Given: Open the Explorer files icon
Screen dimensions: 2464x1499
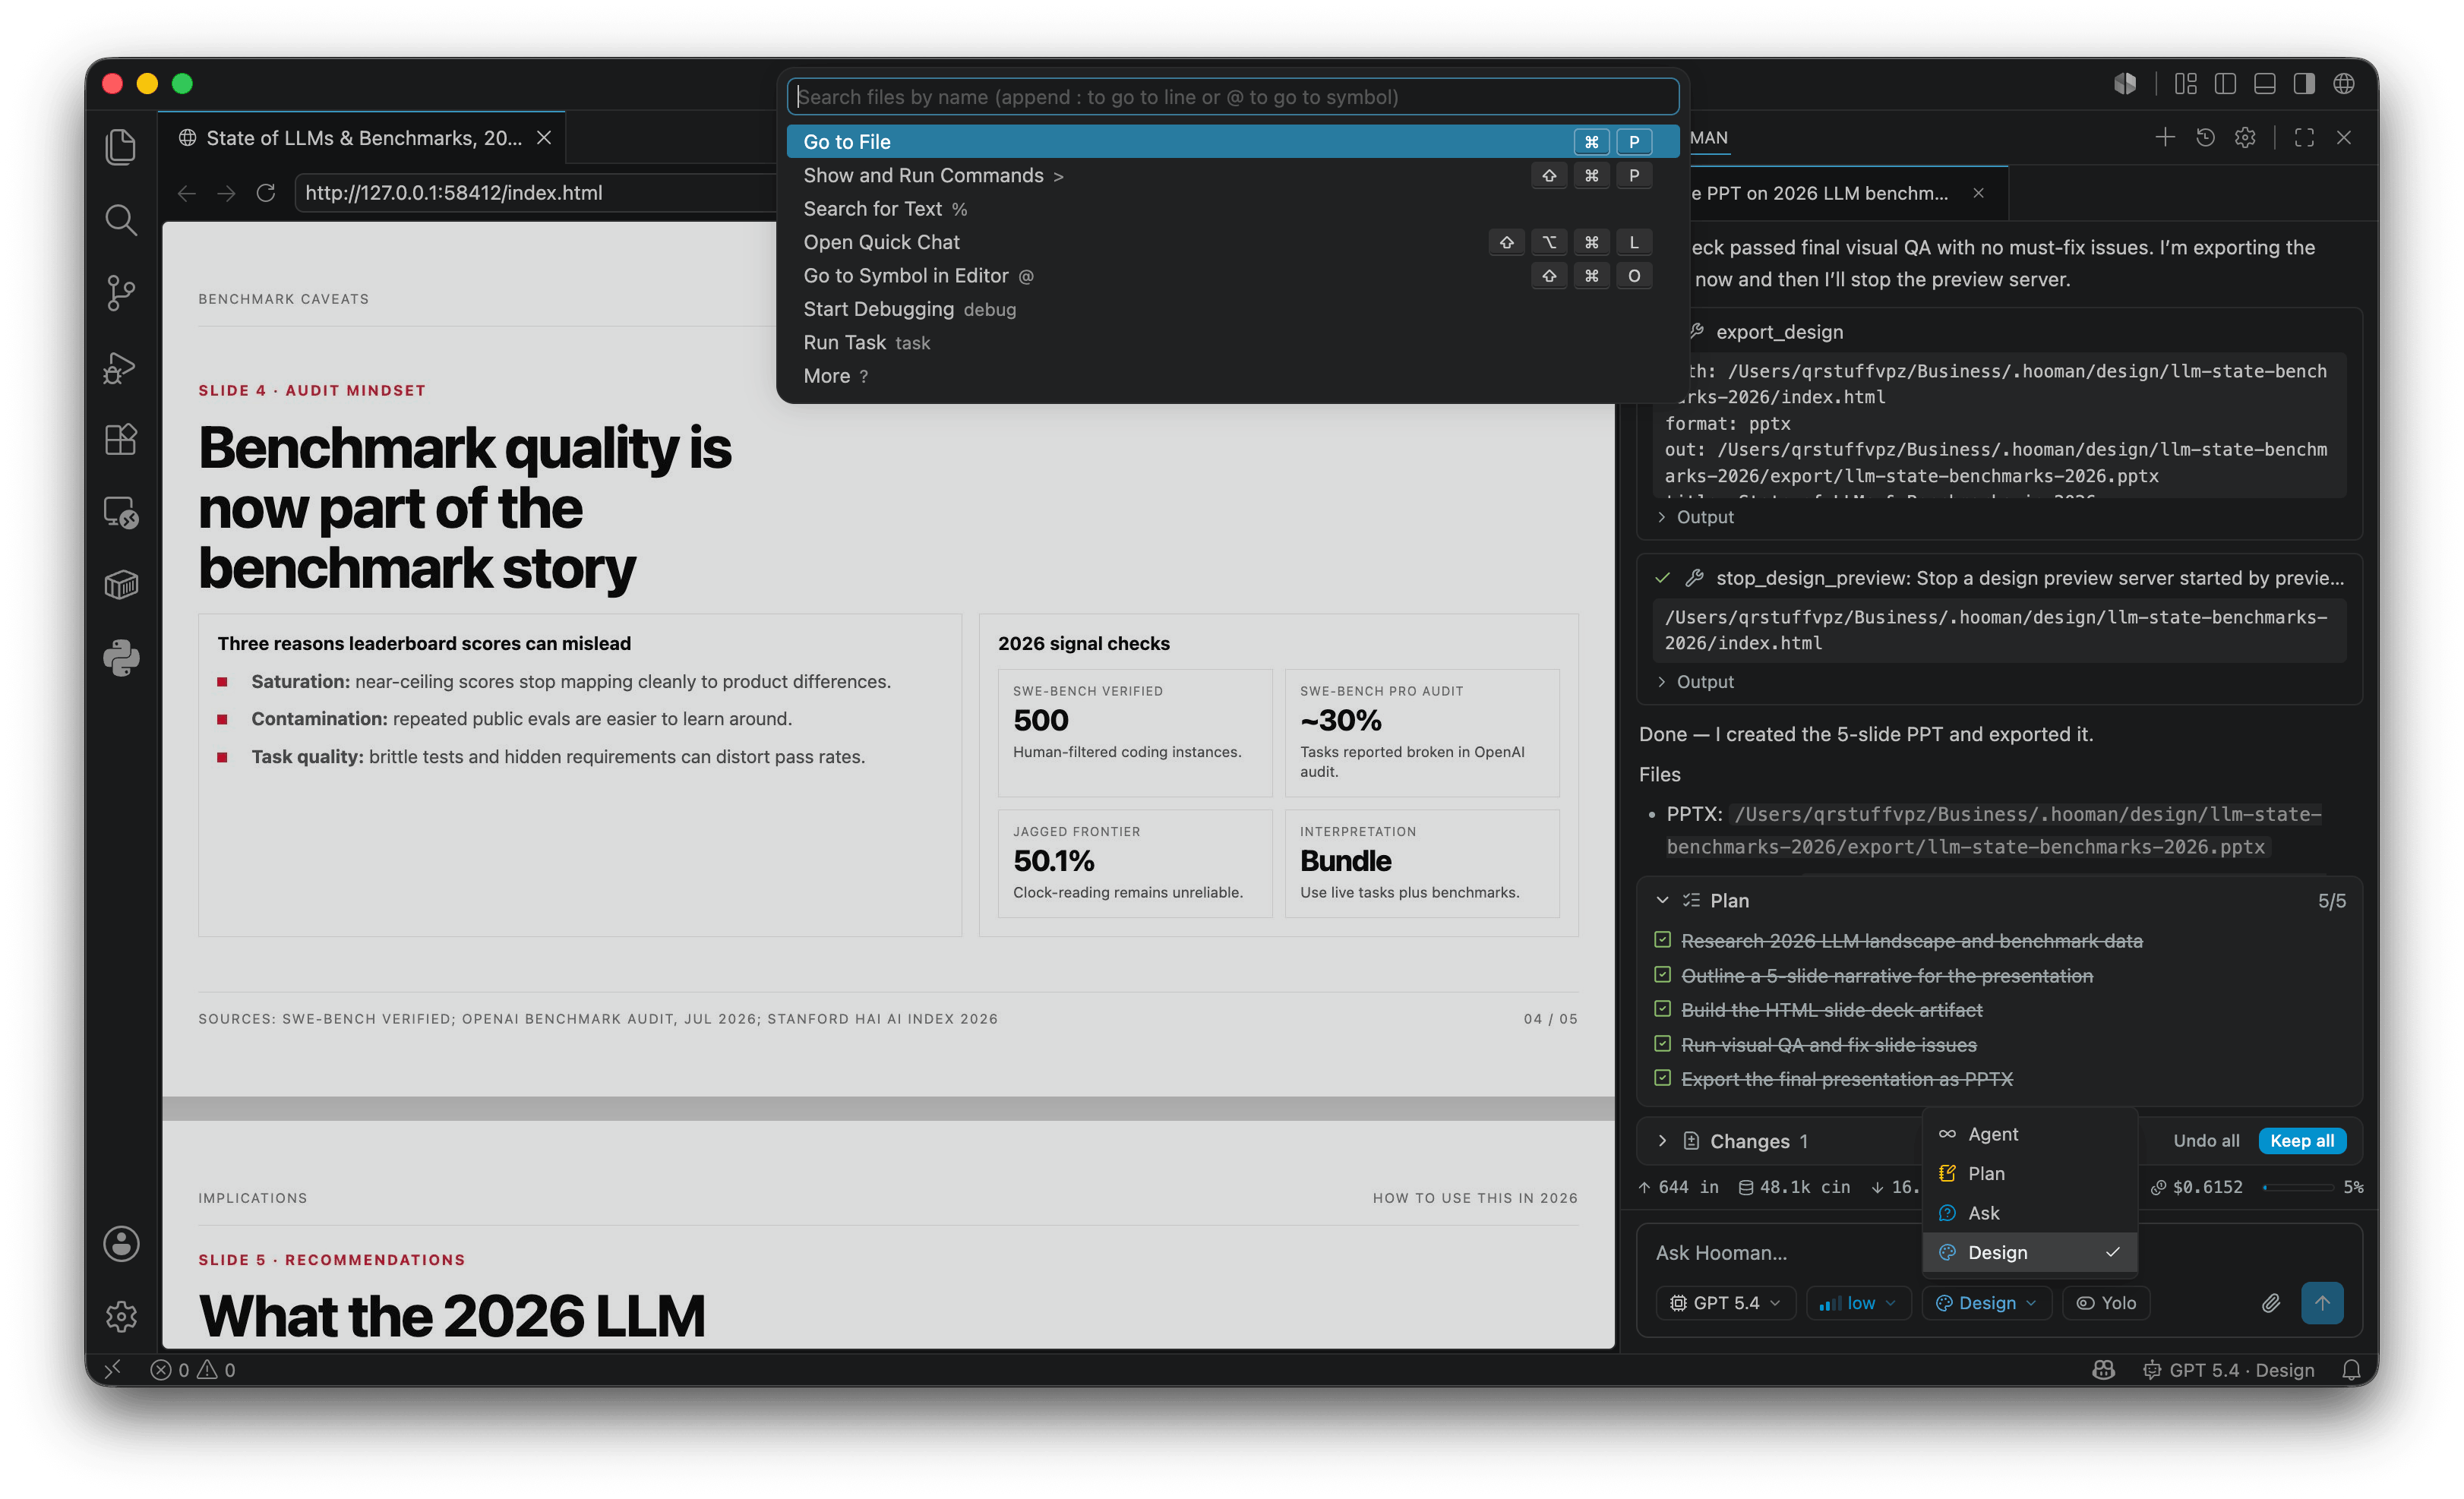Looking at the screenshot, I should (121, 146).
